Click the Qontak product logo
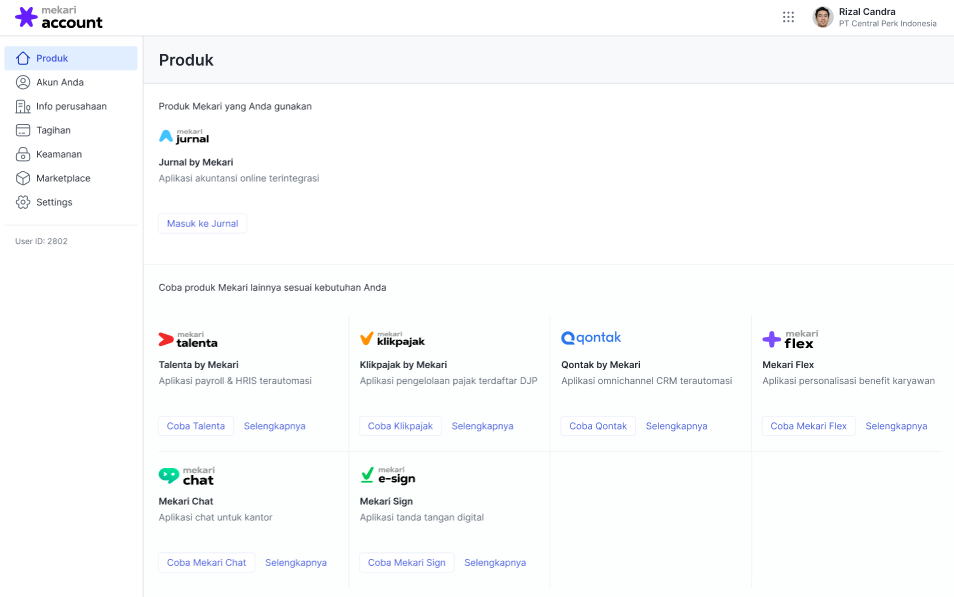 [x=591, y=338]
